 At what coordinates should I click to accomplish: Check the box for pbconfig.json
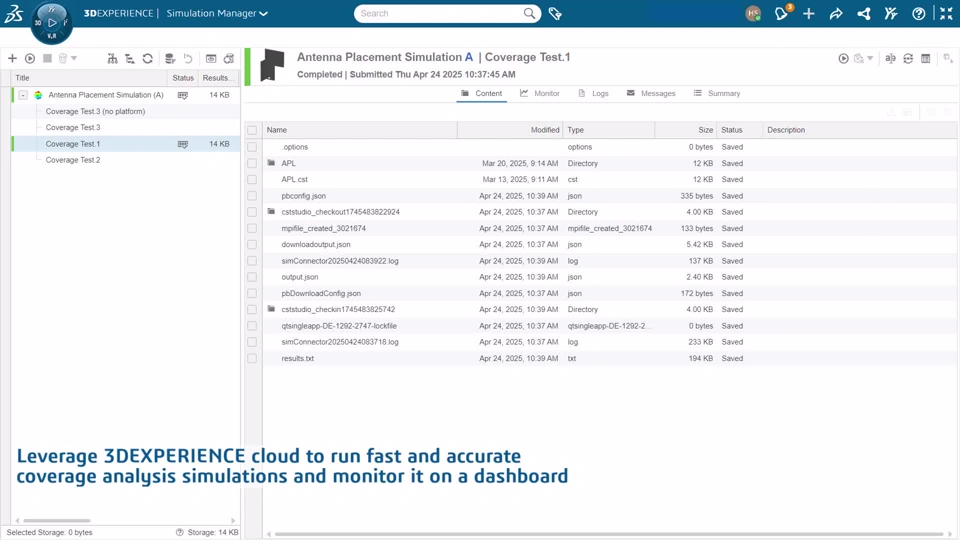click(252, 196)
